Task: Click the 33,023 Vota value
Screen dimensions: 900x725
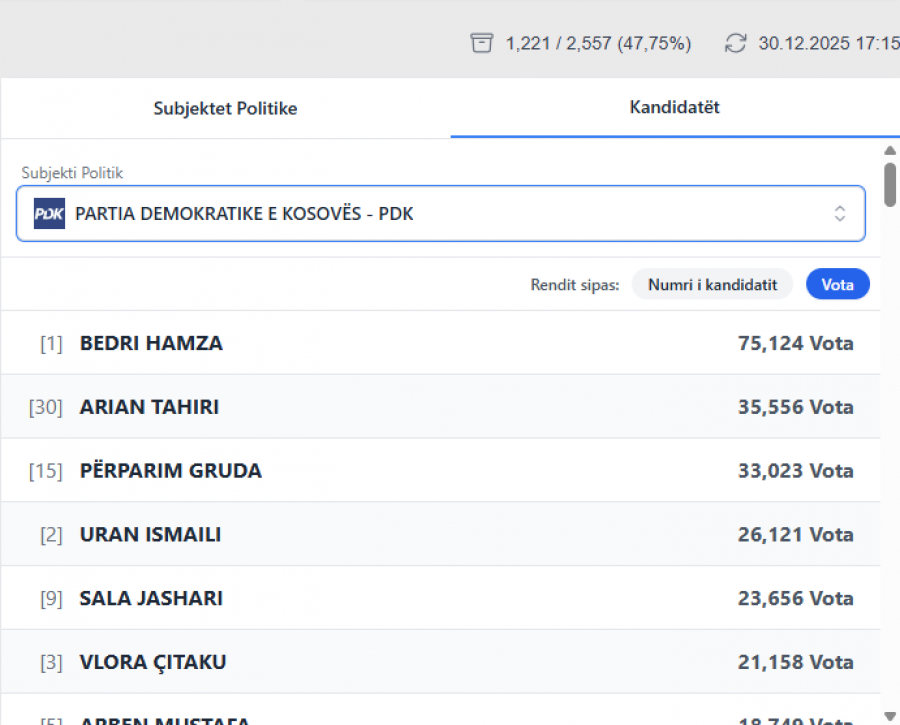Action: coord(796,471)
